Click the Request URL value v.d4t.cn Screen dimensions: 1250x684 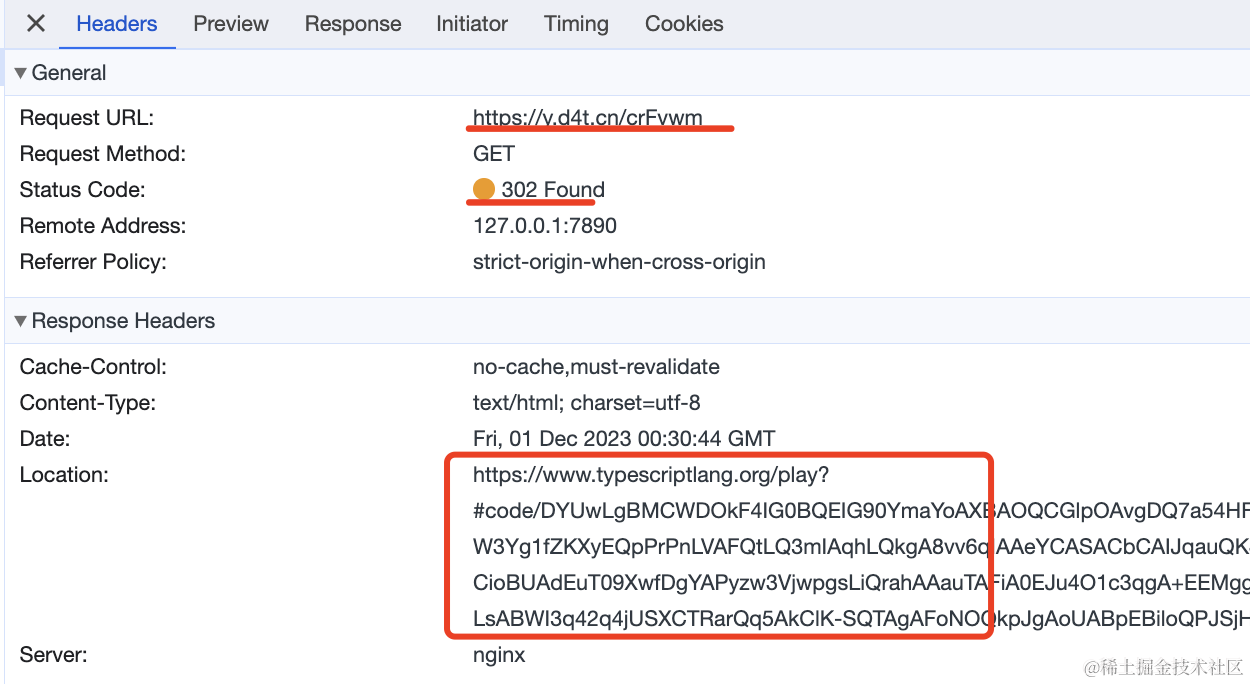click(588, 118)
